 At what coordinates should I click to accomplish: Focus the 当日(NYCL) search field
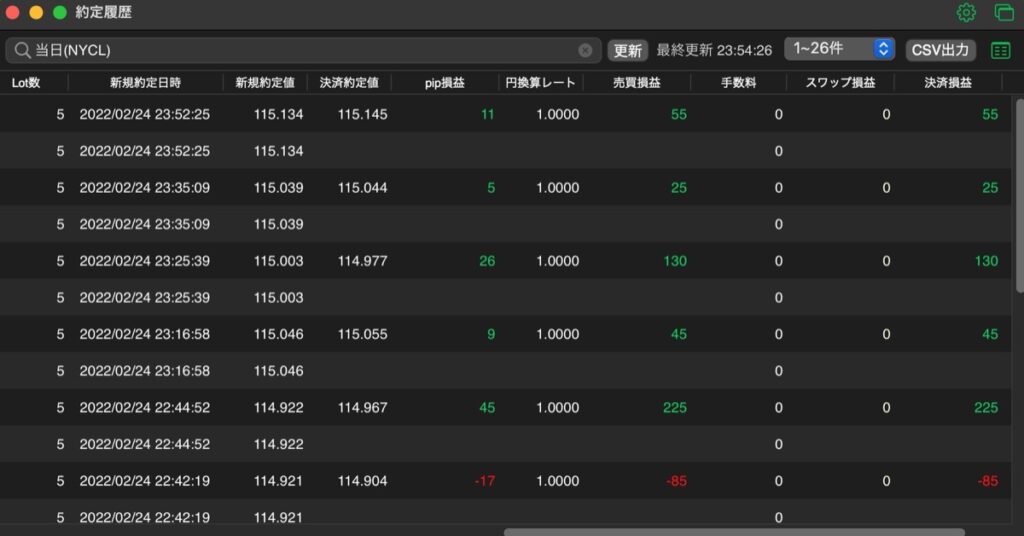tap(303, 50)
